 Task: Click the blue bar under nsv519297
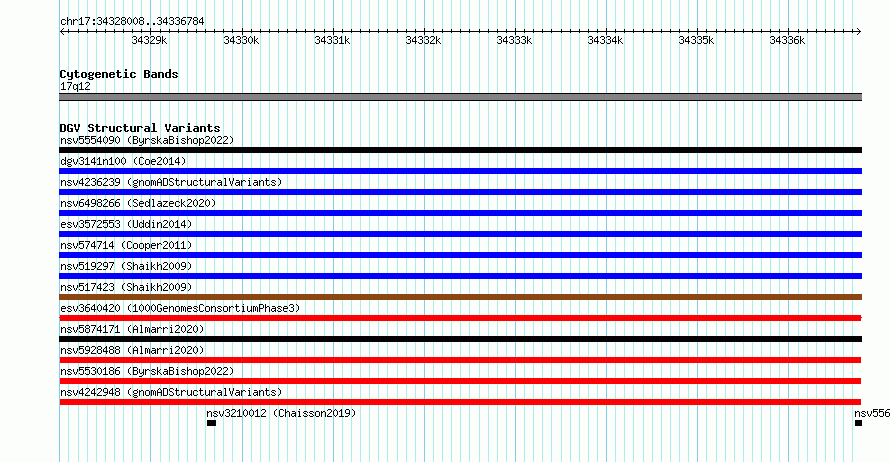(x=460, y=276)
